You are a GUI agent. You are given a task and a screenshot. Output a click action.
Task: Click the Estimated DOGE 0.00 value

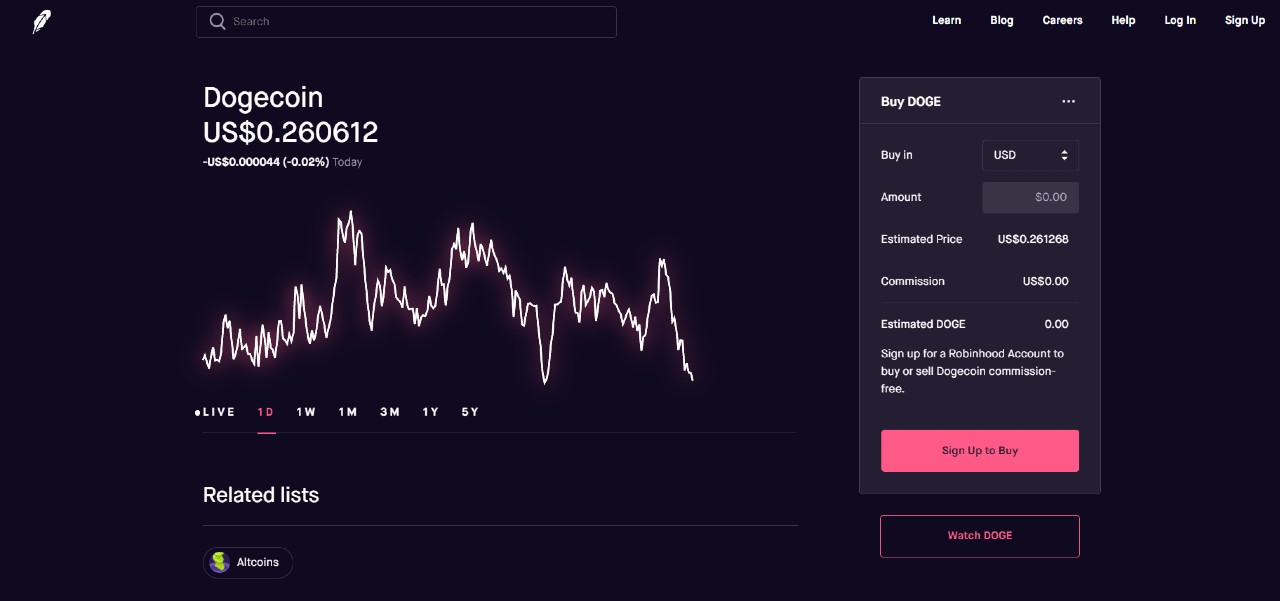[x=1056, y=324]
